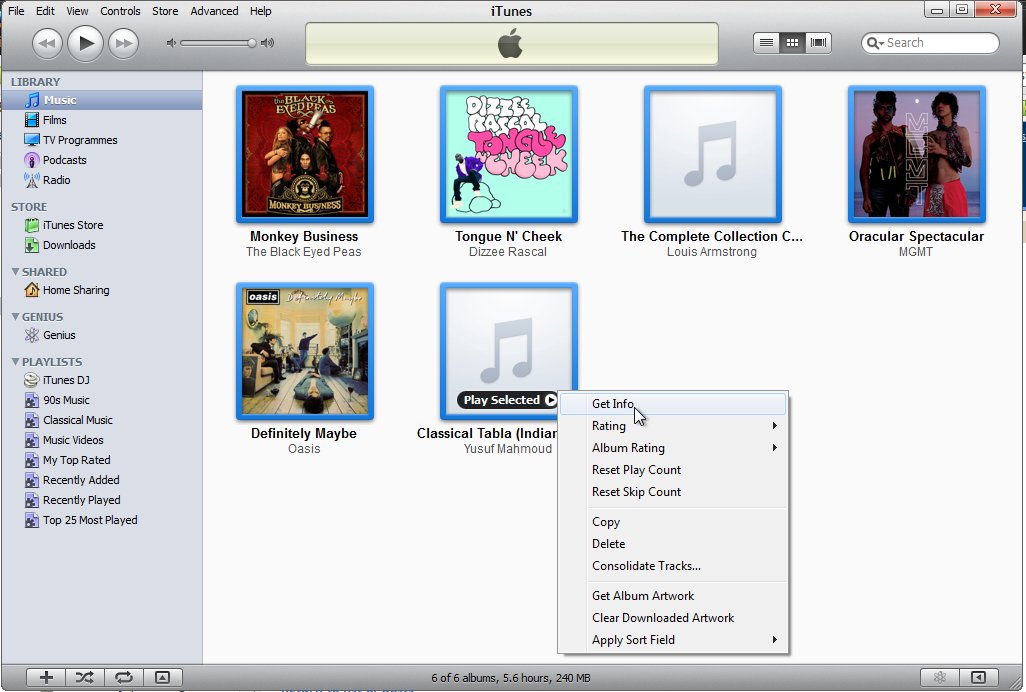Open the View menu

(x=77, y=11)
